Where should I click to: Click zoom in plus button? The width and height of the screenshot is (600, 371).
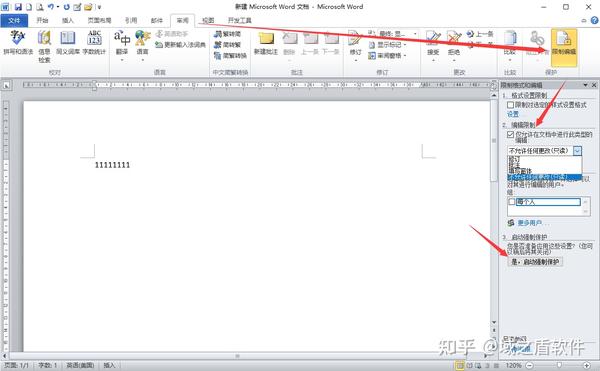click(586, 366)
